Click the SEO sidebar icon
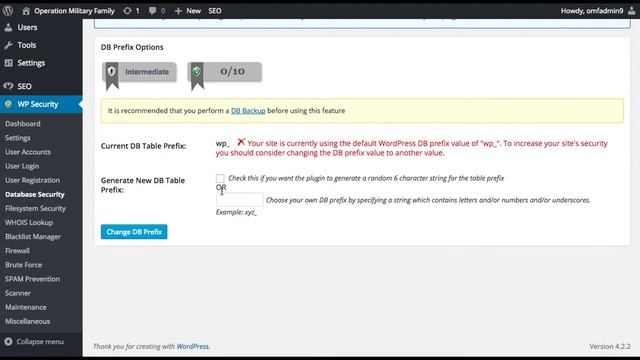The height and width of the screenshot is (360, 640). [x=9, y=86]
